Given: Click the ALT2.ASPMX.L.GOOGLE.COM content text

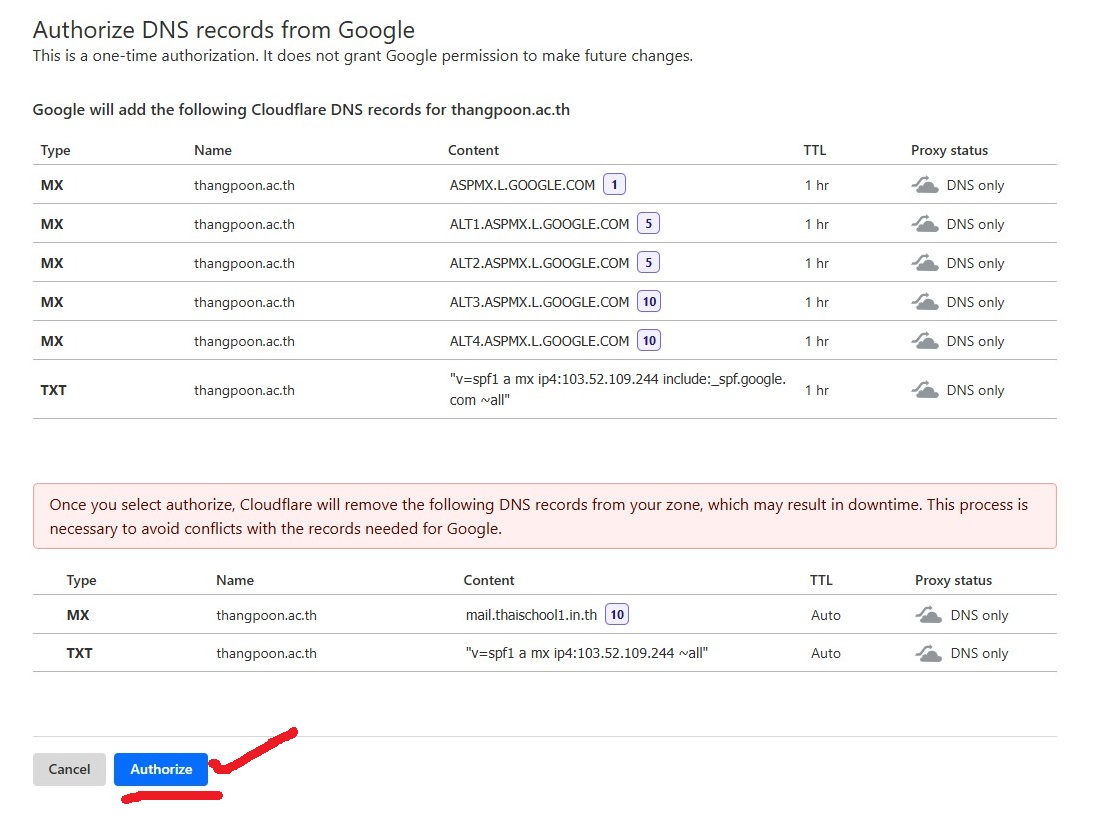Looking at the screenshot, I should (x=539, y=263).
